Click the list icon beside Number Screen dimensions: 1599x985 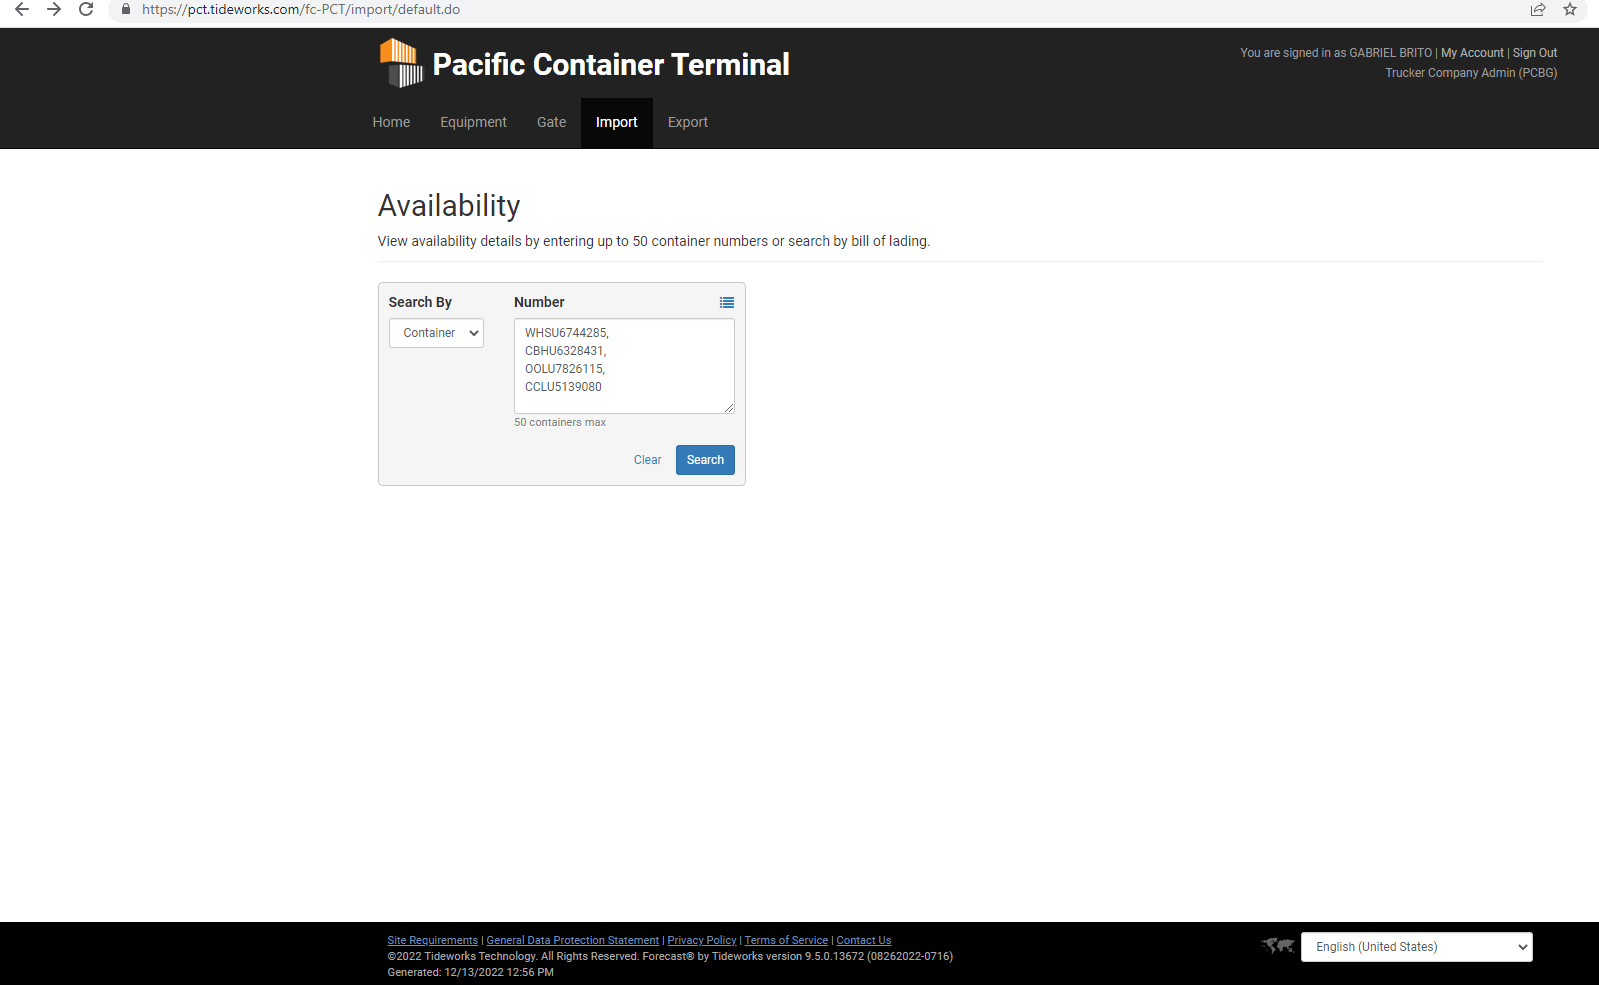(x=727, y=302)
